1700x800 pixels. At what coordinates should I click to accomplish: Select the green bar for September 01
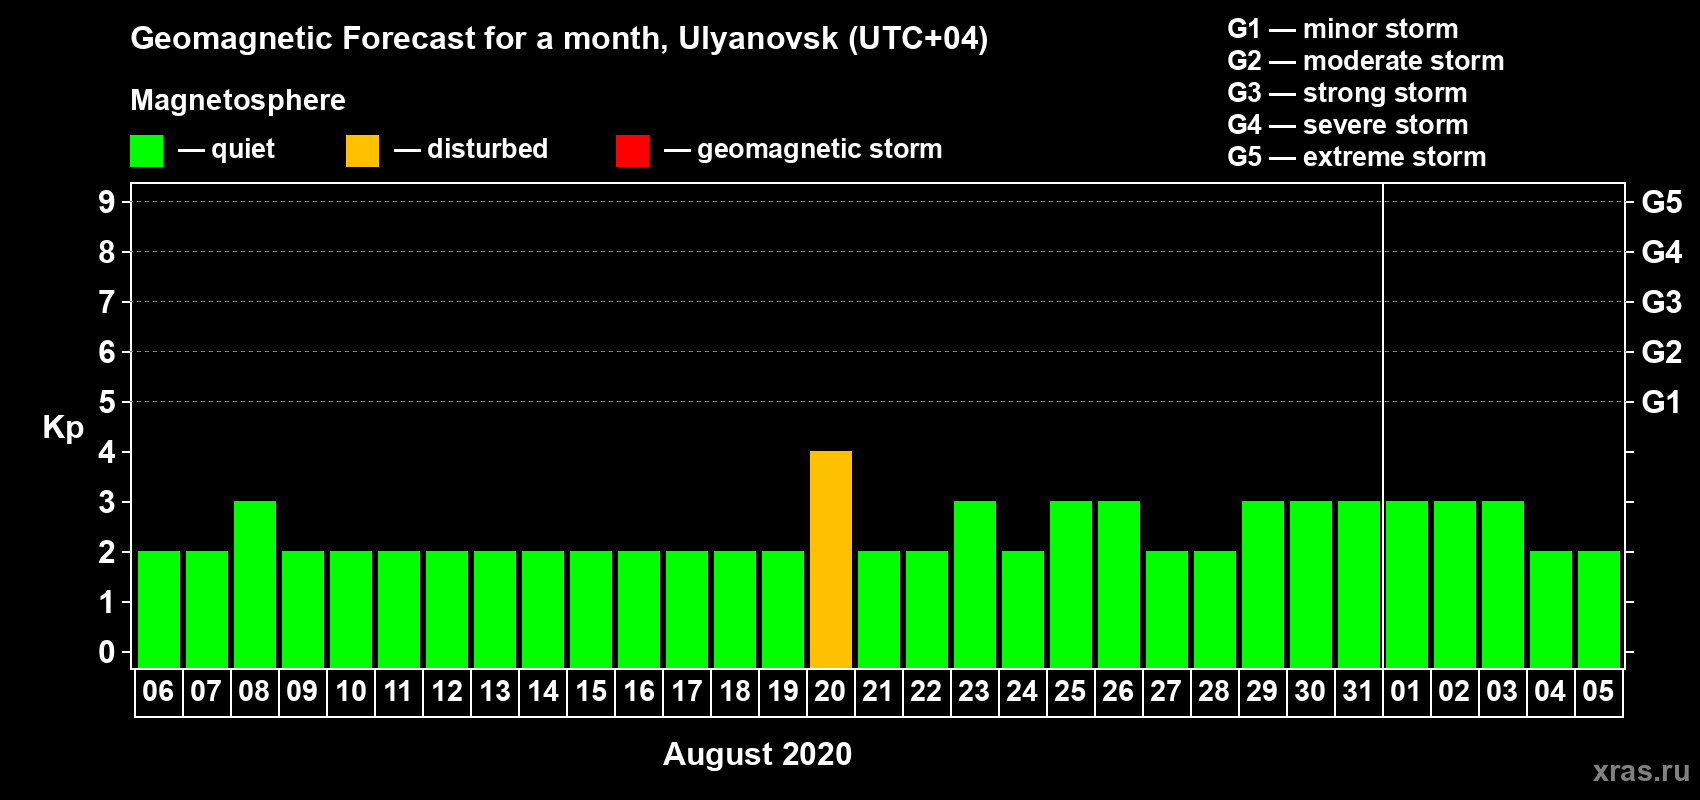pyautogui.click(x=1407, y=584)
